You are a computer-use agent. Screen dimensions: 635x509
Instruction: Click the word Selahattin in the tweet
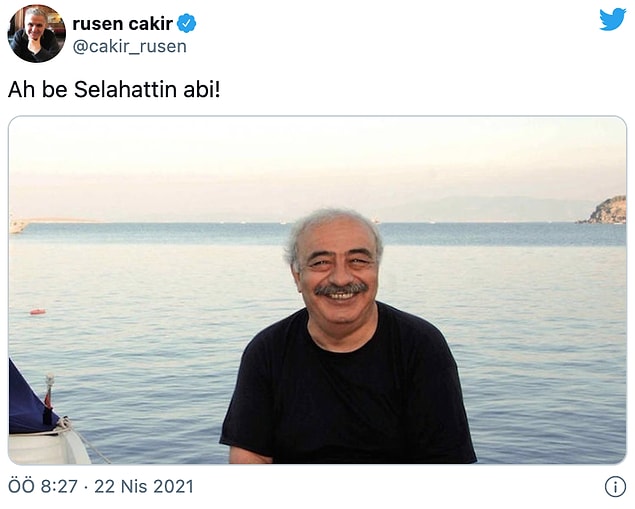pyautogui.click(x=126, y=89)
